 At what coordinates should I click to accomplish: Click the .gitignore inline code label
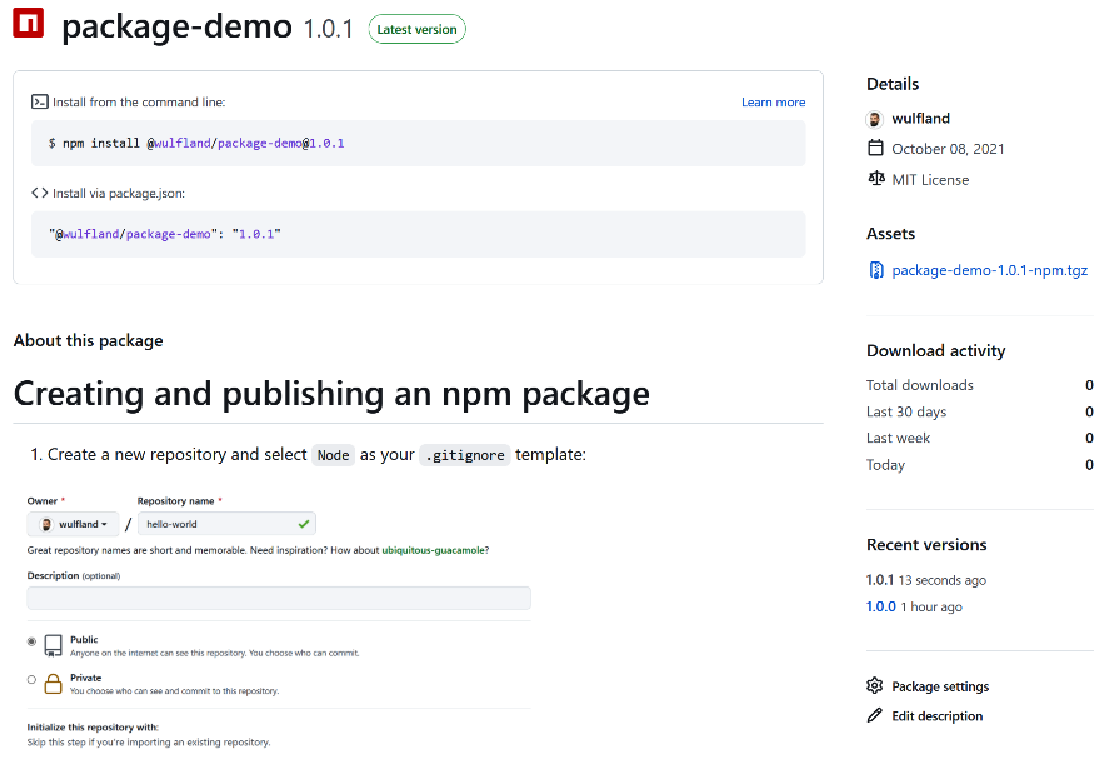tap(465, 455)
